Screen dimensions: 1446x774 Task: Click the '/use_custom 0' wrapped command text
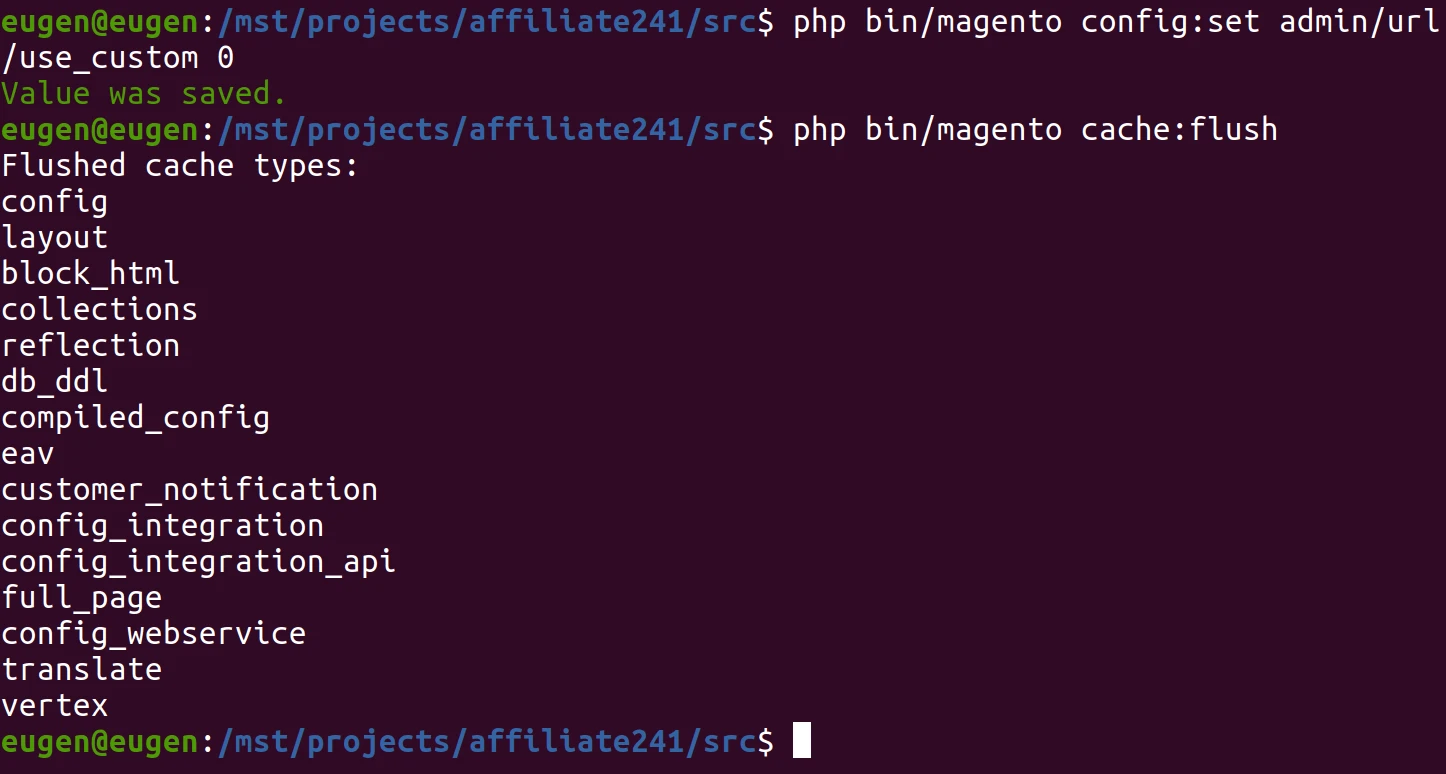point(117,58)
